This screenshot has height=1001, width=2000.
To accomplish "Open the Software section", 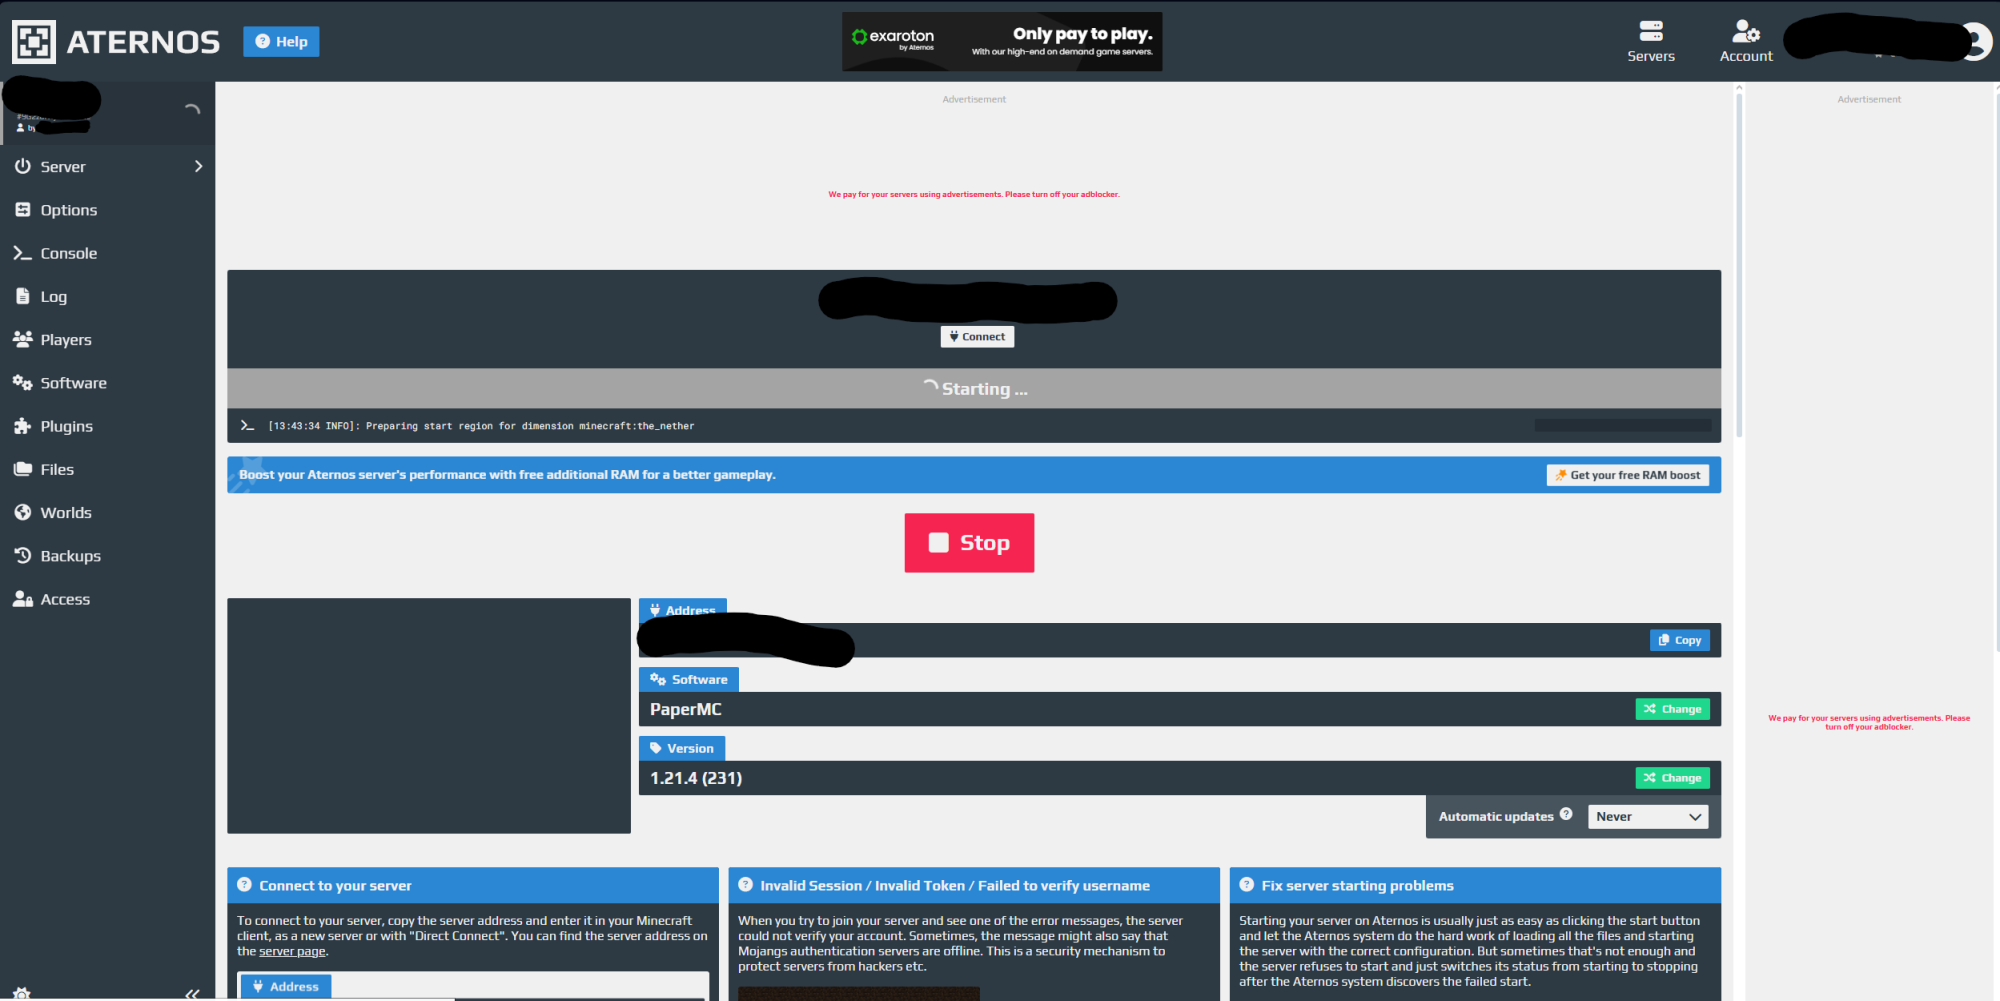I will tap(73, 382).
